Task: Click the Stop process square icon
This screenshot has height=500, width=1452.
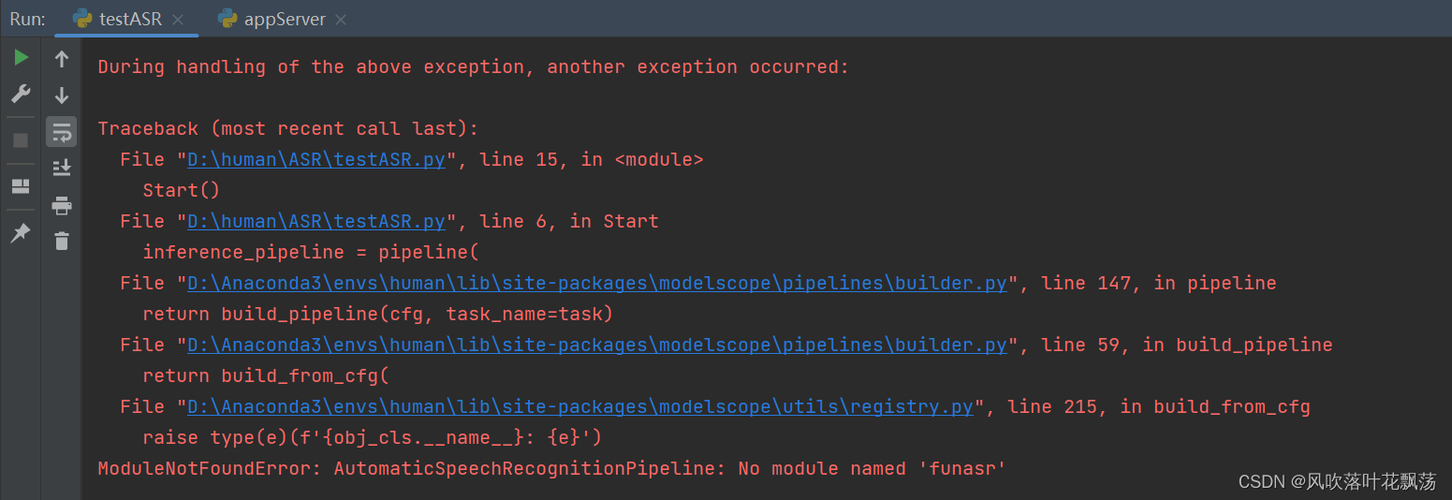Action: pos(20,141)
